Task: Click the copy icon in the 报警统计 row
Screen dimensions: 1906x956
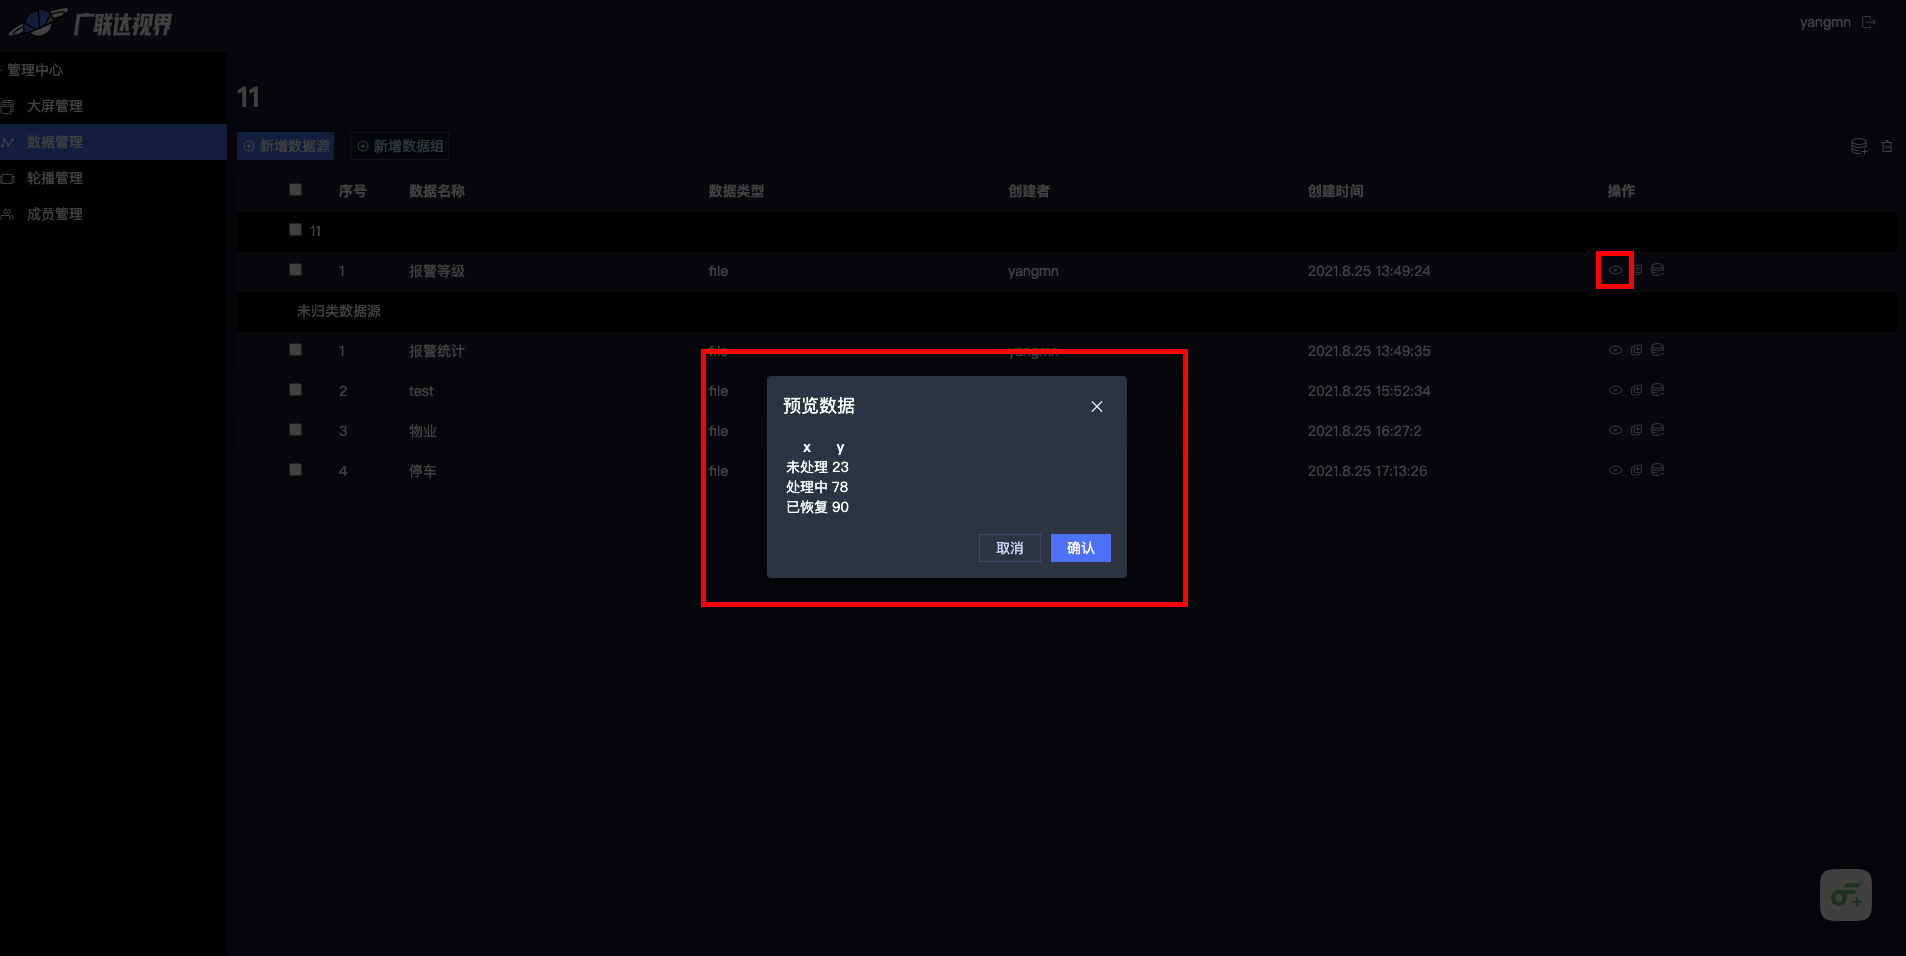Action: [x=1636, y=350]
